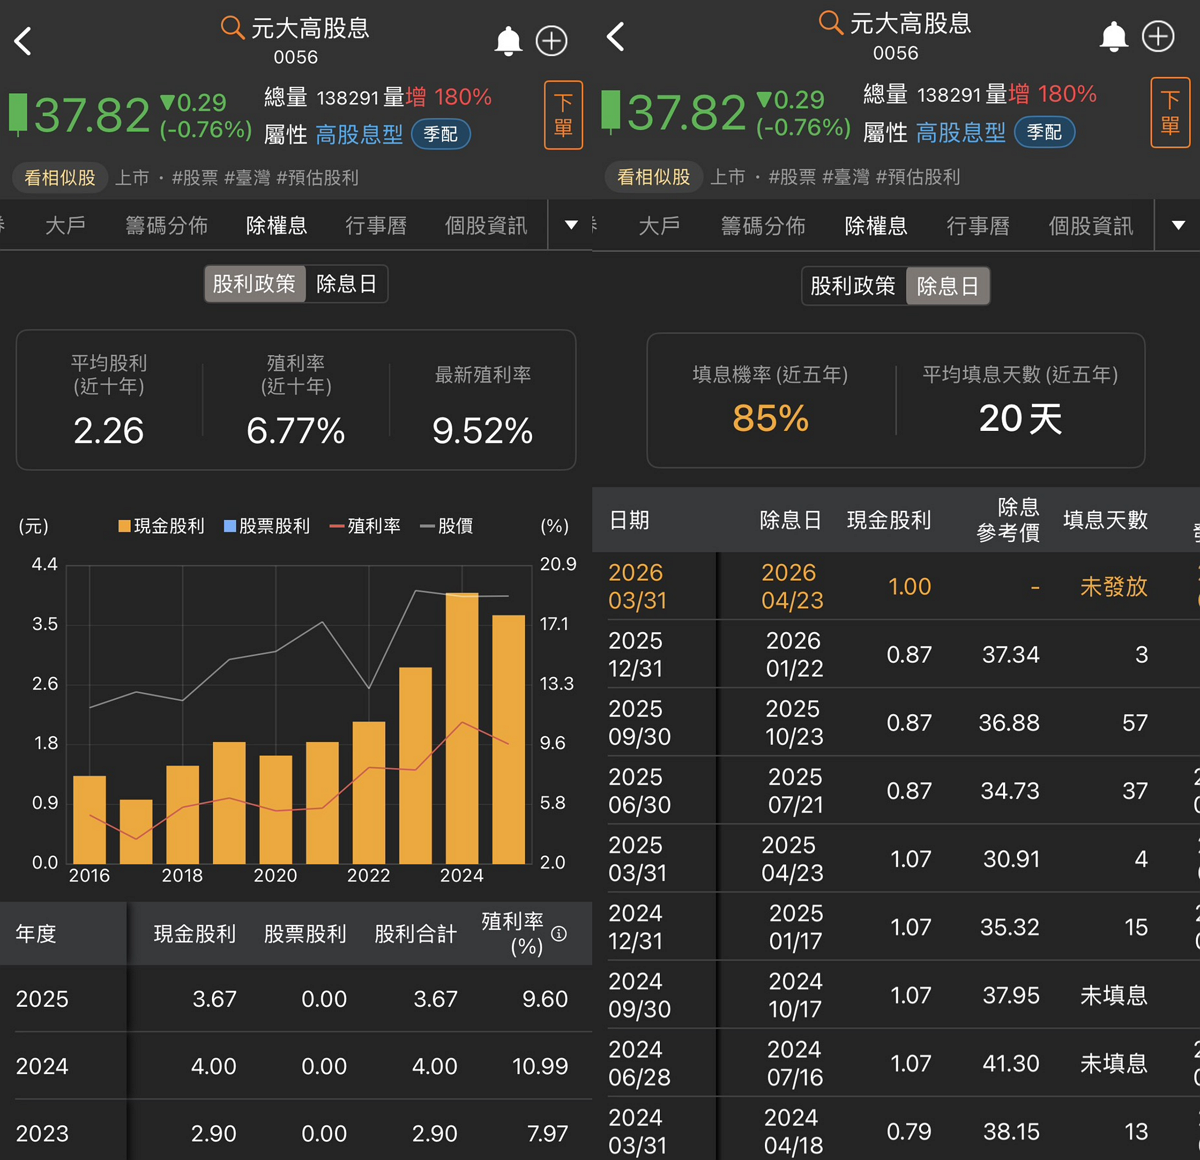The image size is (1200, 1160).
Task: Tap the plus circle on the right screen
Action: point(1158,37)
